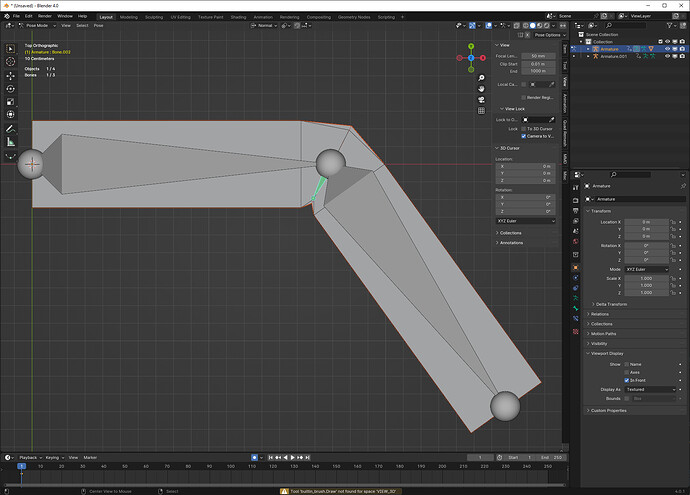This screenshot has width=690, height=495.
Task: Uncheck the In Front checkbox
Action: [627, 380]
